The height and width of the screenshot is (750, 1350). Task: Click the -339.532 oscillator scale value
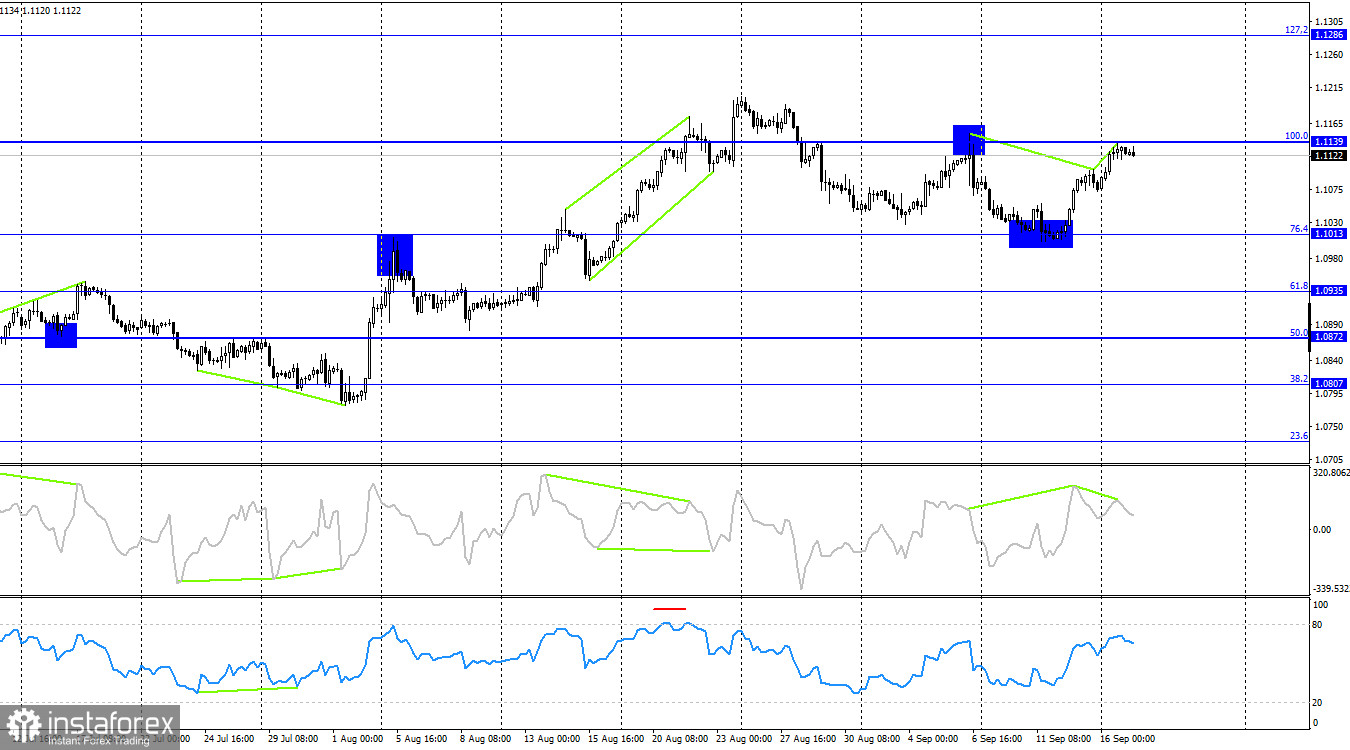(1331, 590)
